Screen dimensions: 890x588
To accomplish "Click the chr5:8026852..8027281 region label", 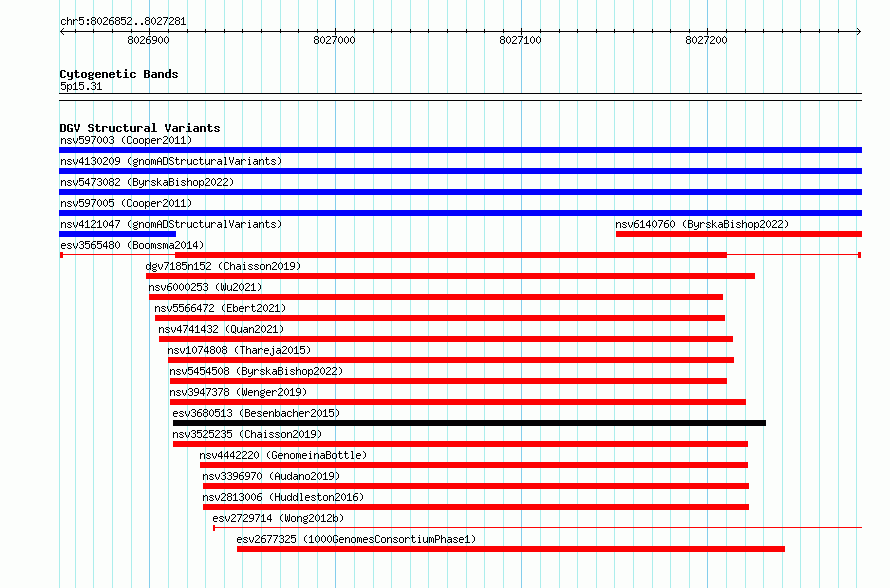I will pos(123,21).
